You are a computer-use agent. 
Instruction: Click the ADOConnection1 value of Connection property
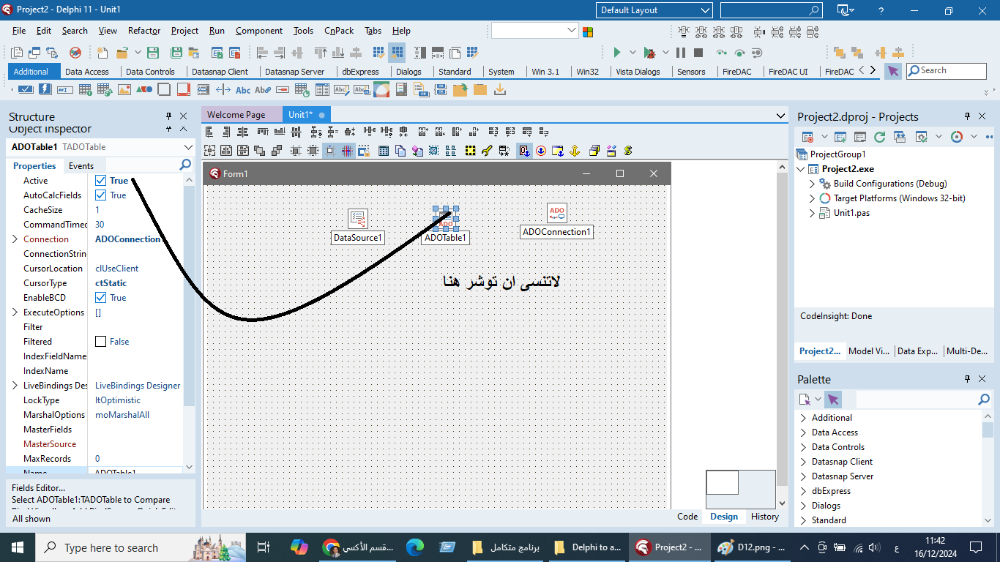point(128,239)
